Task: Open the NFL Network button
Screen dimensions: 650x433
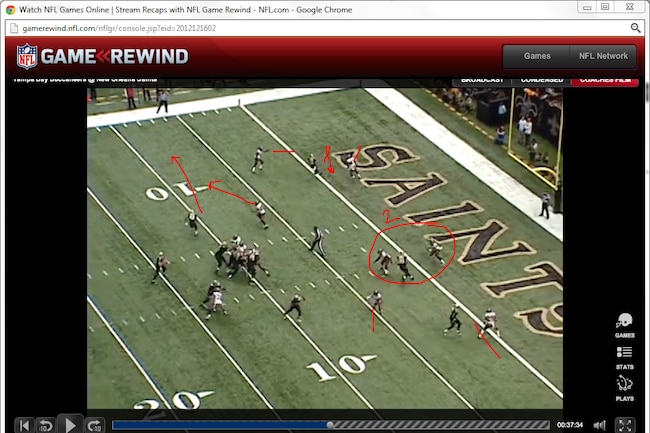Action: 603,56
